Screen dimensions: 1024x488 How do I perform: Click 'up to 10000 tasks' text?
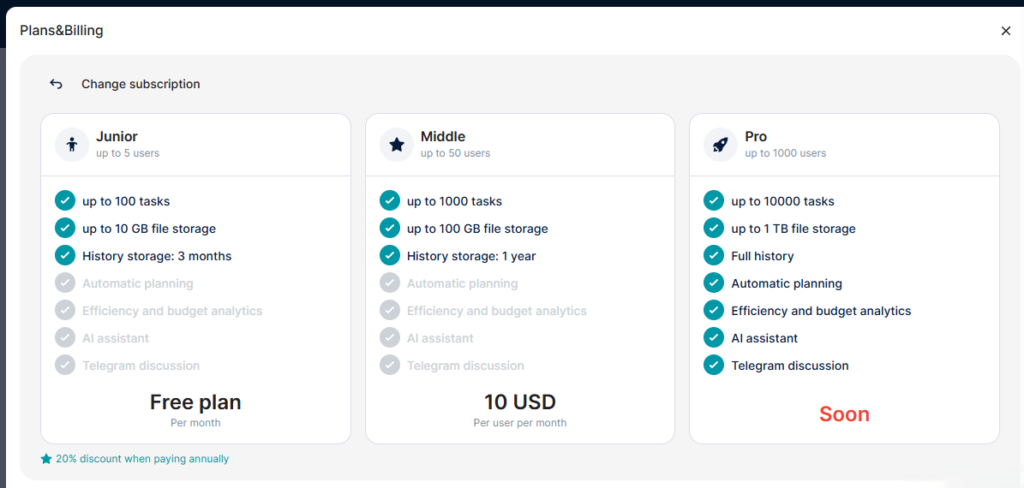coord(783,201)
